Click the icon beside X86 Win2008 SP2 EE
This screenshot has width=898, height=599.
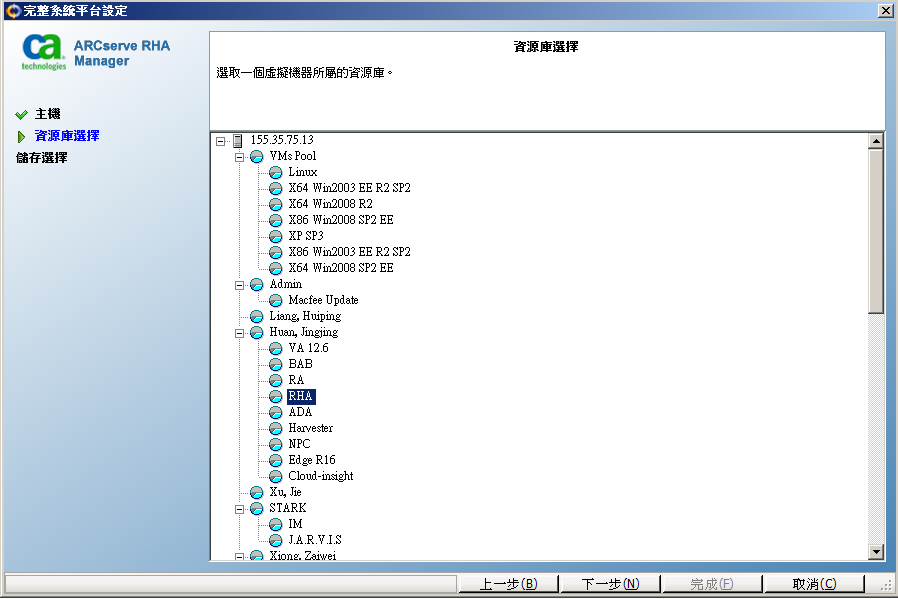(275, 220)
